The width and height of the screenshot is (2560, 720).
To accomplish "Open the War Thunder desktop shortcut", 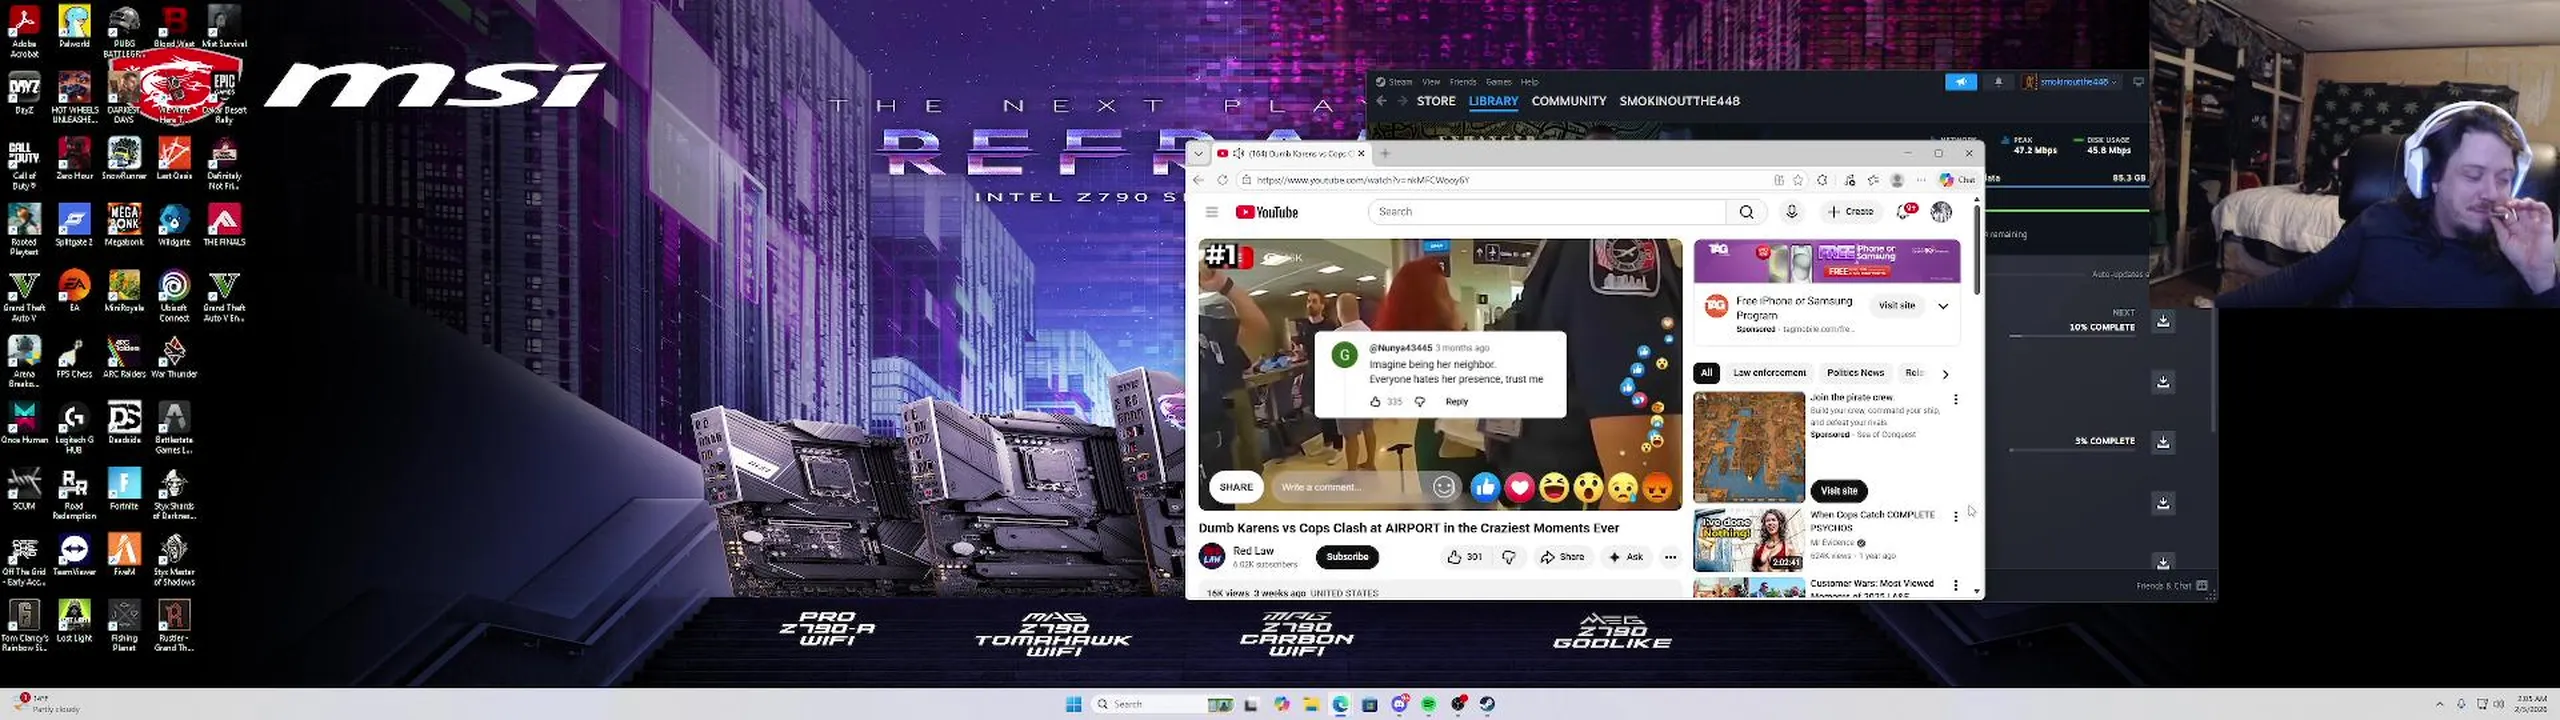I will coord(174,357).
